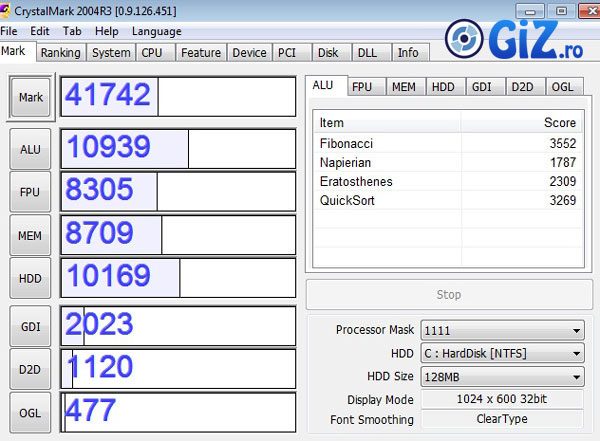Open the Processor Mask dropdown
This screenshot has width=600, height=441.
coord(502,330)
